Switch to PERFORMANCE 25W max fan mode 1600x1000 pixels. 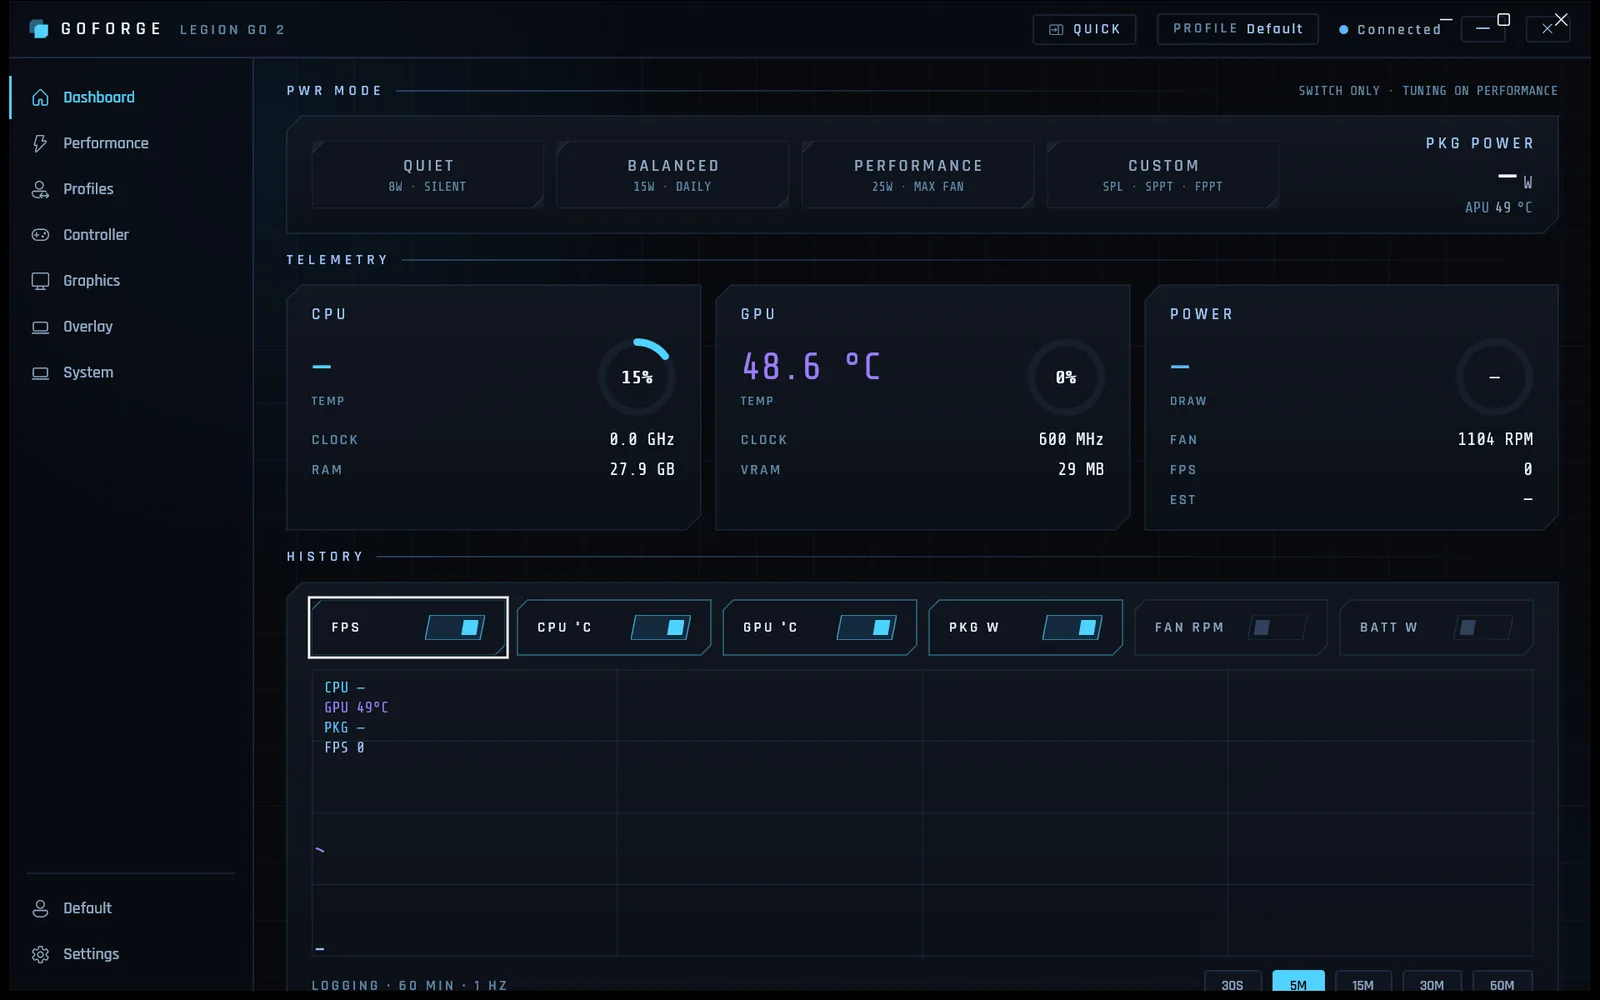[x=918, y=175]
